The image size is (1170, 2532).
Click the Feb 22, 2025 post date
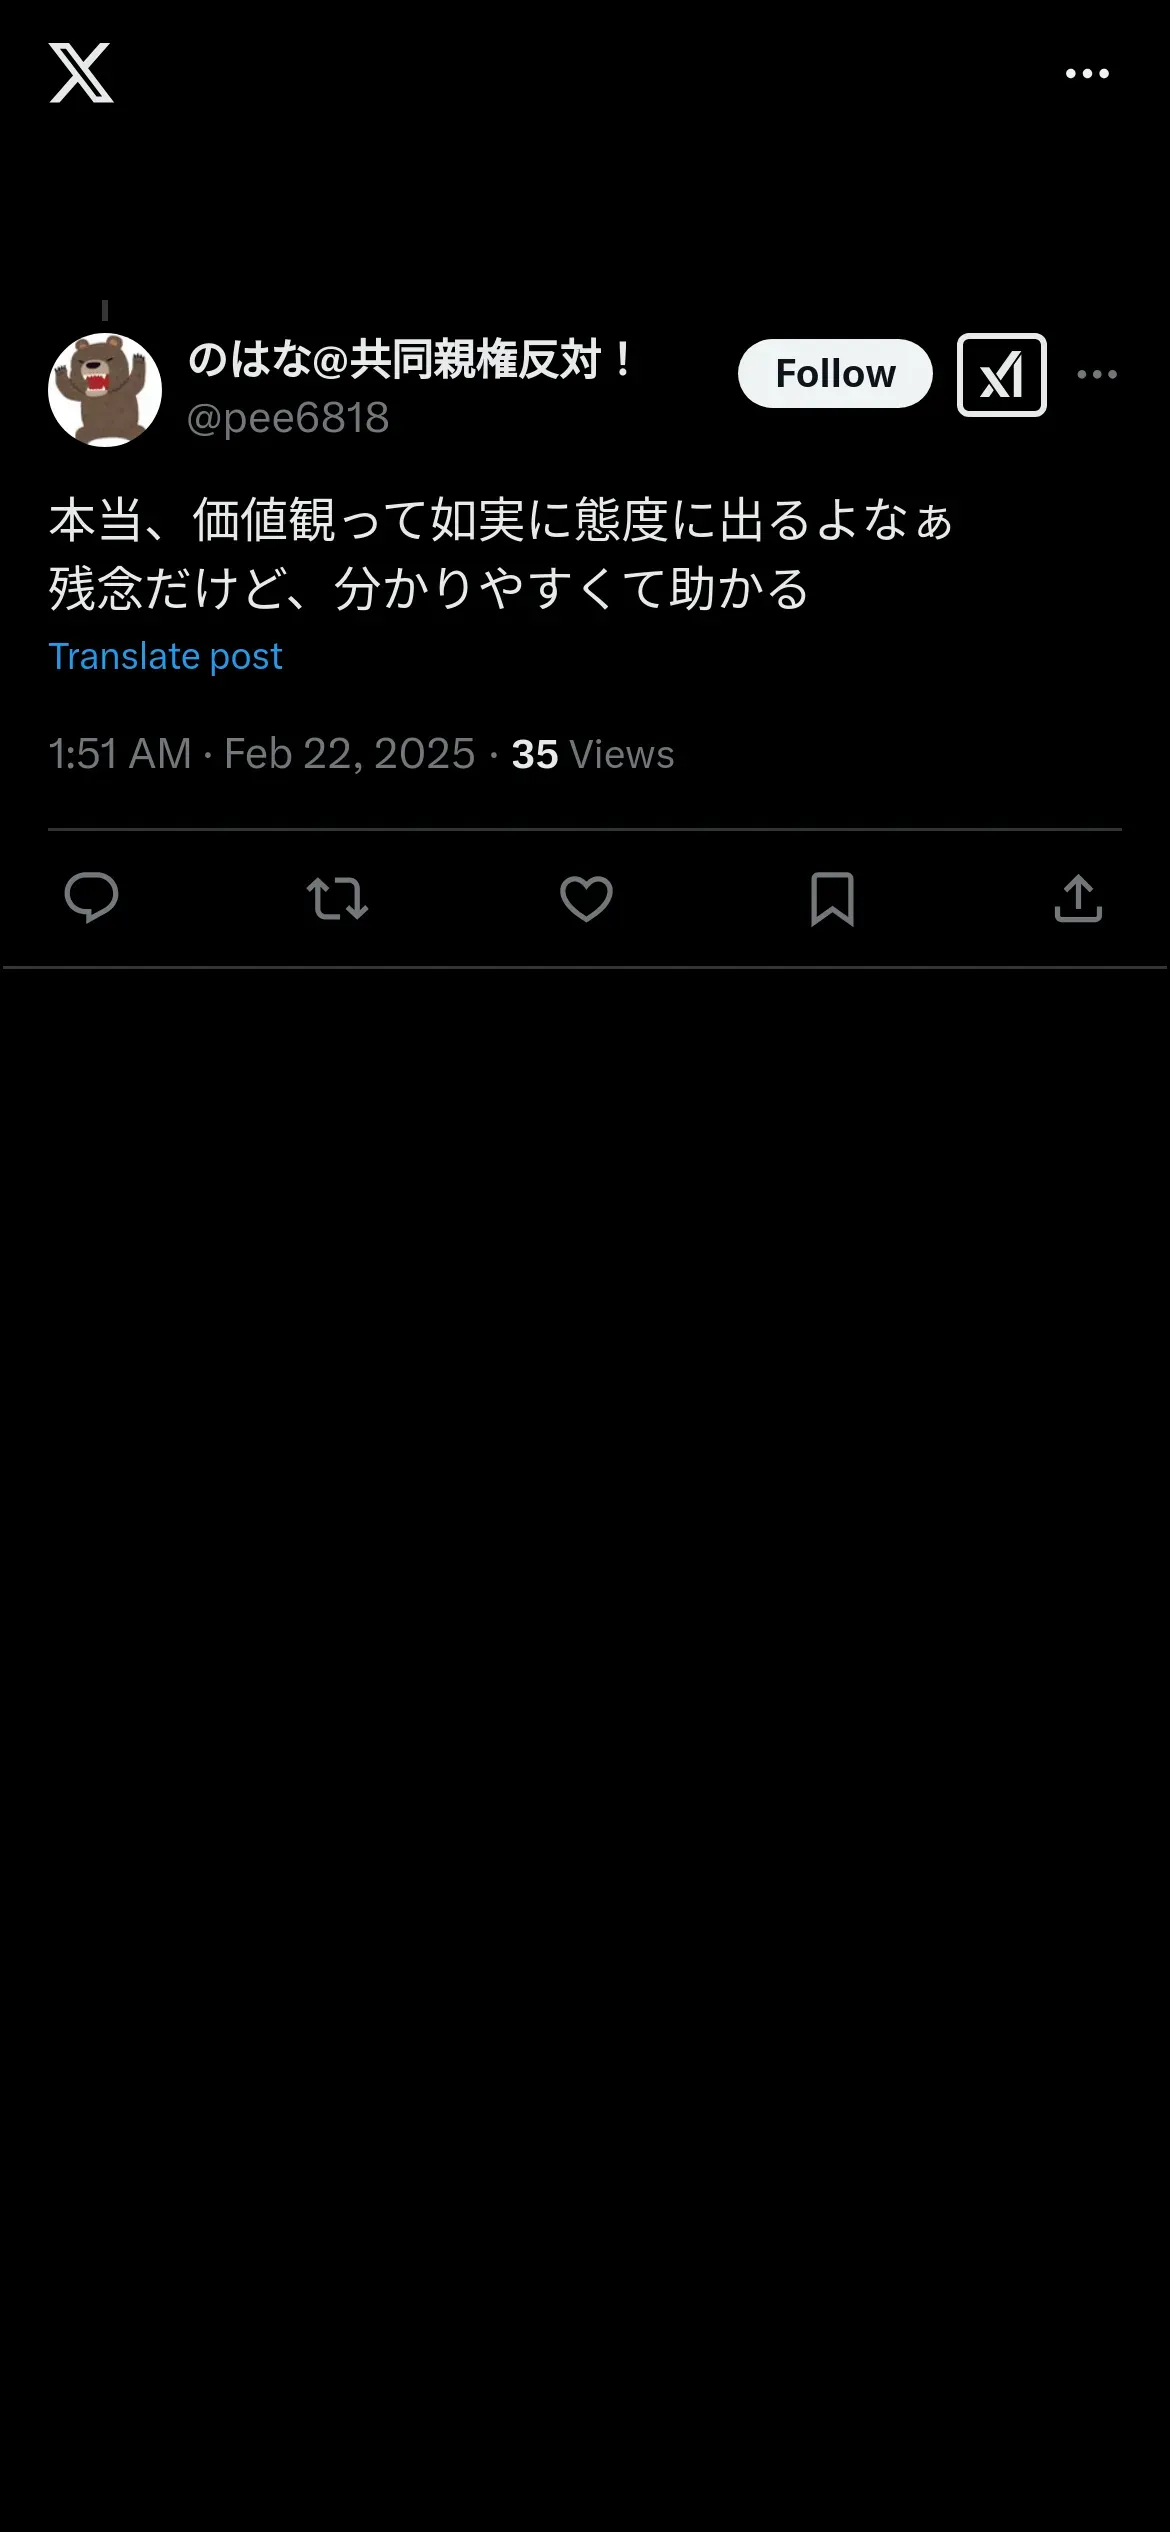coord(349,754)
